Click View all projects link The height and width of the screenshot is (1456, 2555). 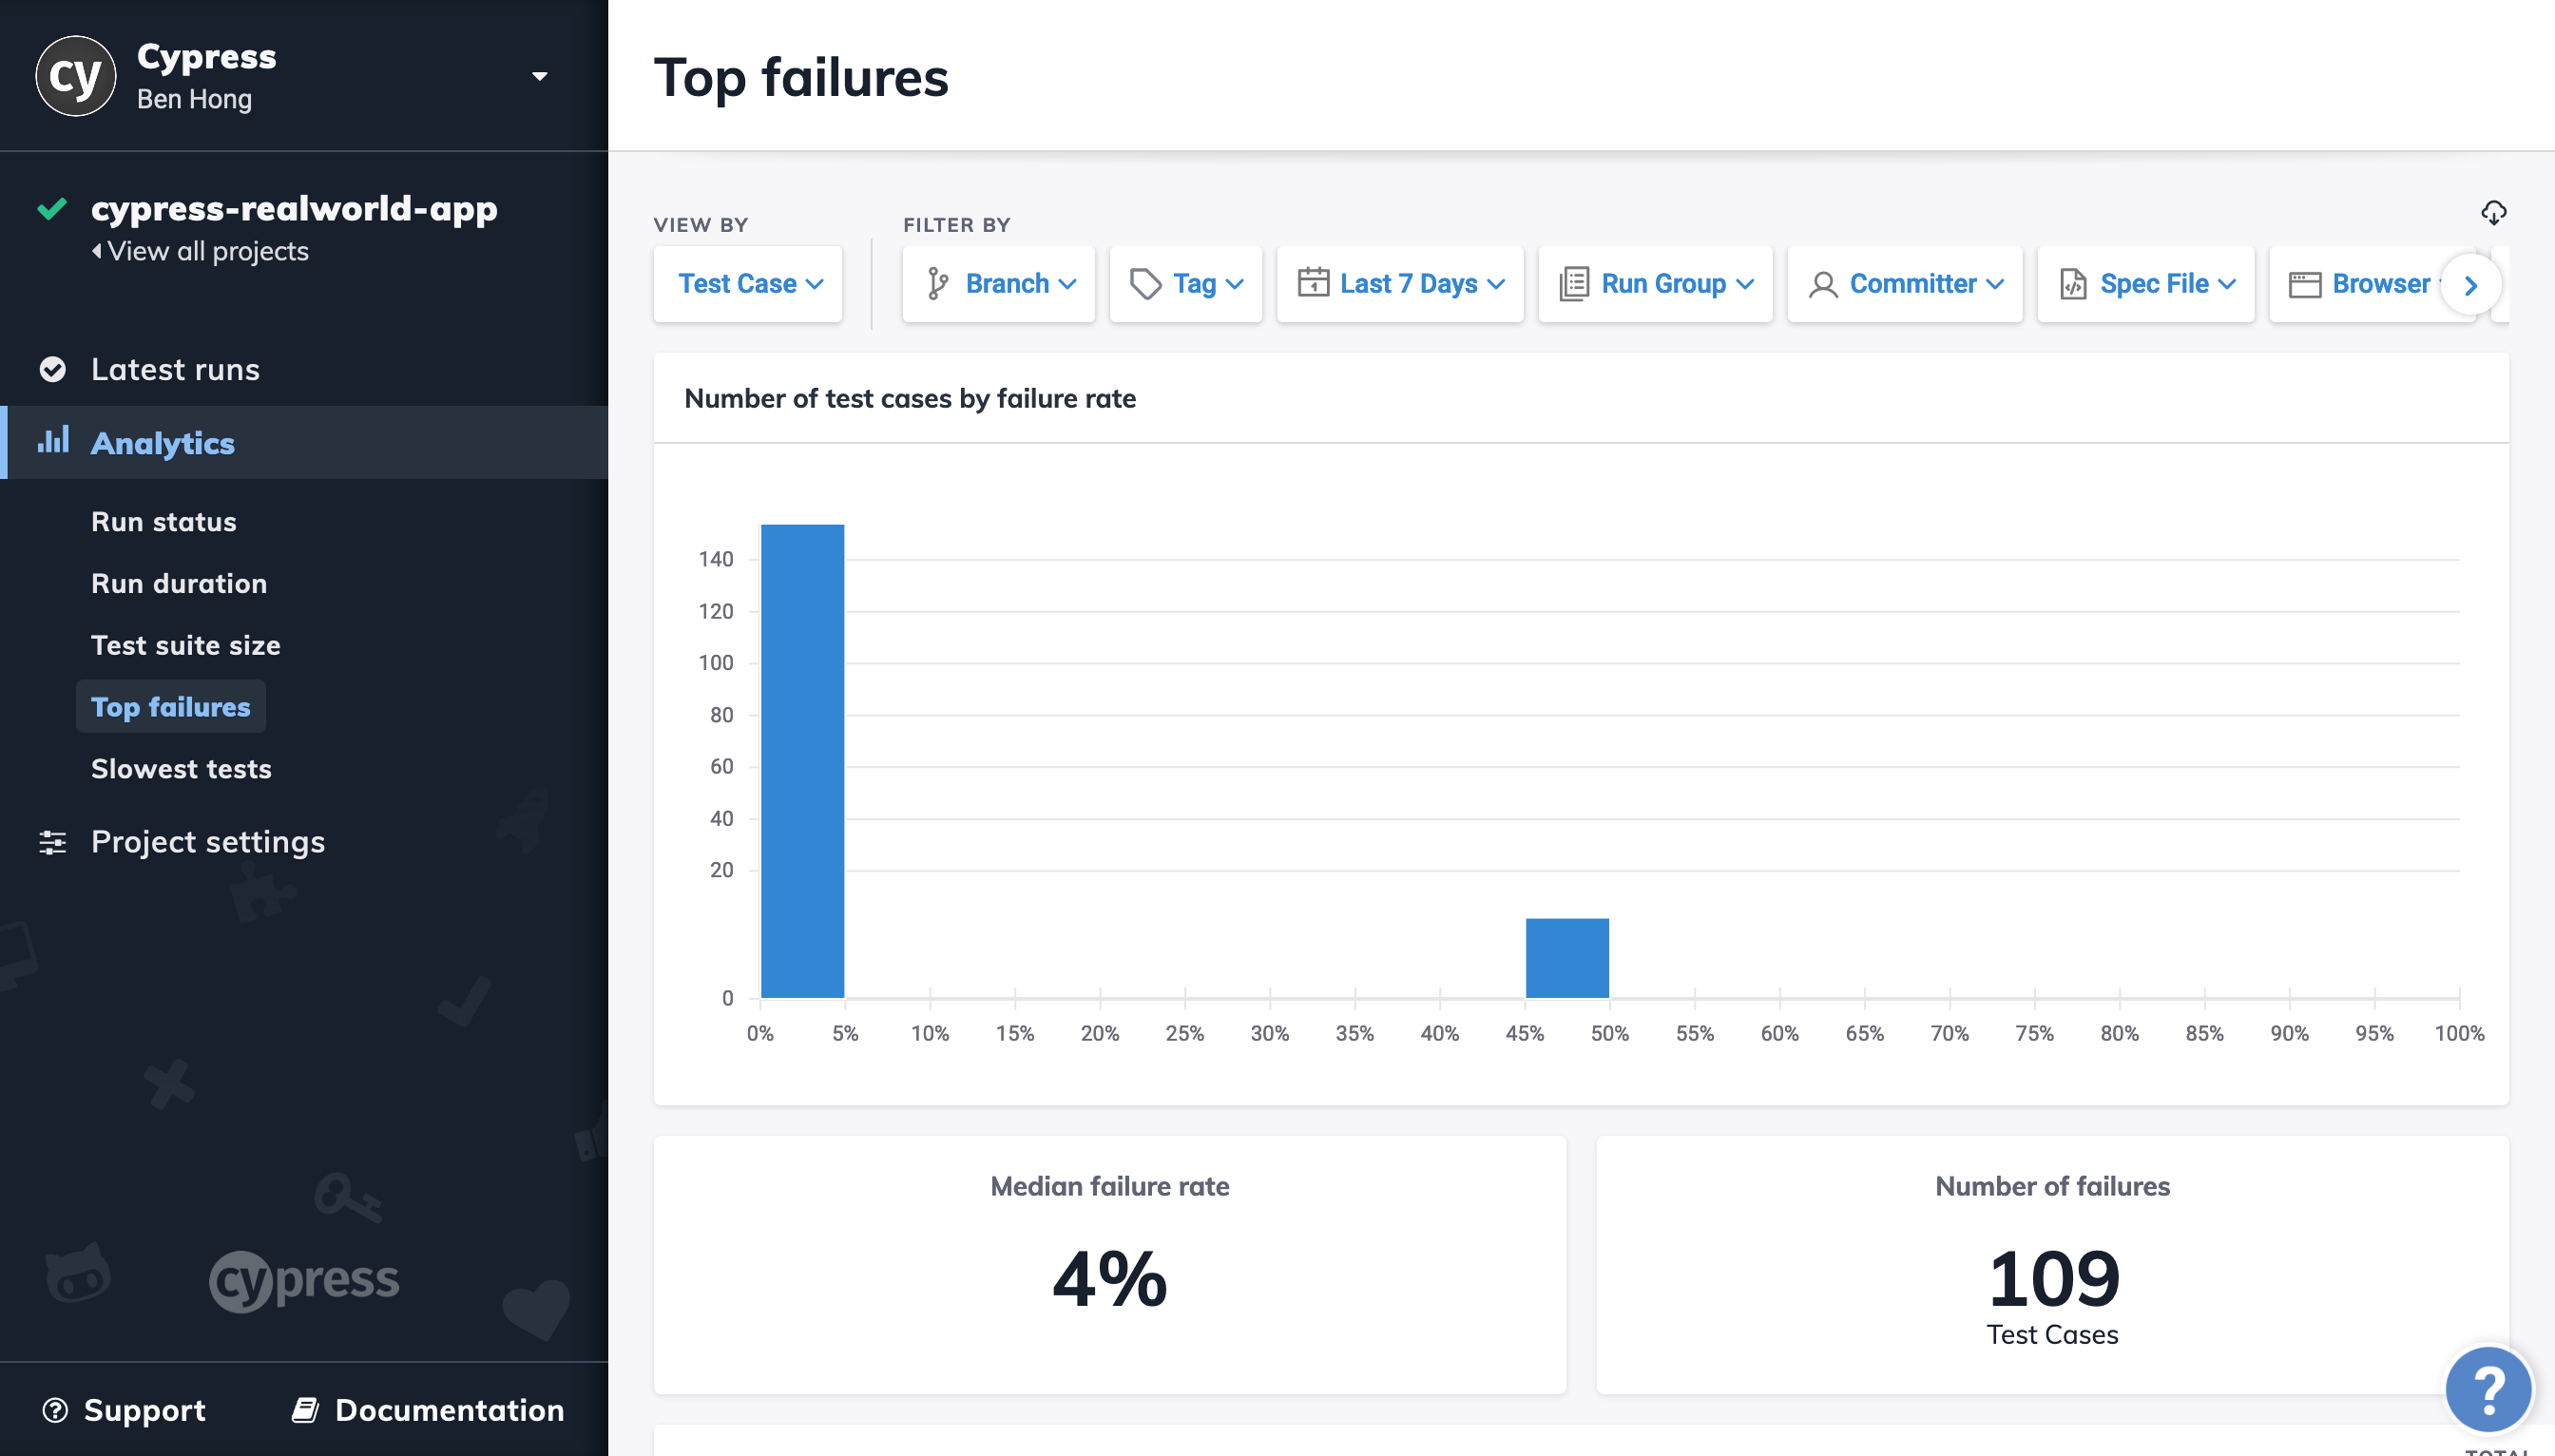(200, 251)
